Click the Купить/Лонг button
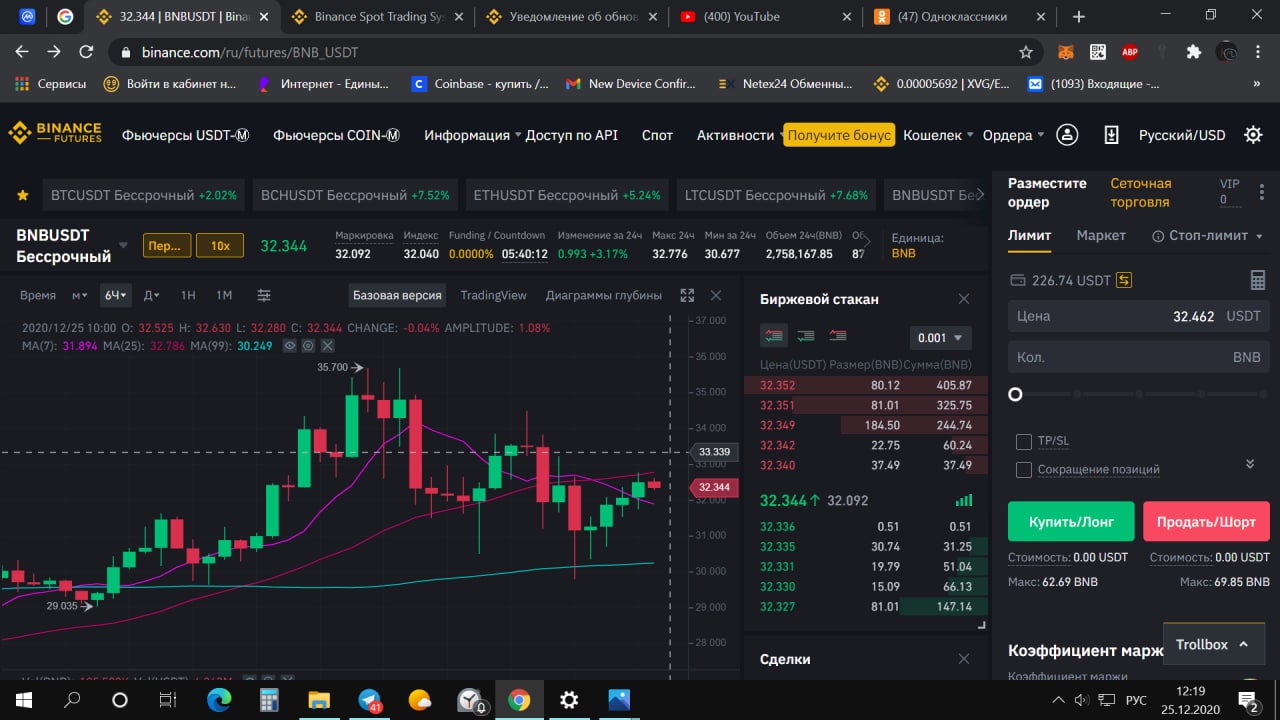Viewport: 1280px width, 720px height. click(1071, 521)
